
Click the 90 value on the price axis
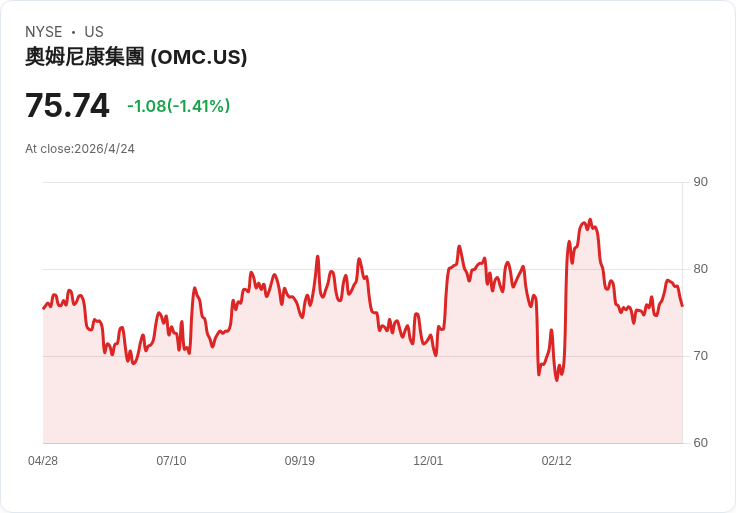click(x=700, y=182)
